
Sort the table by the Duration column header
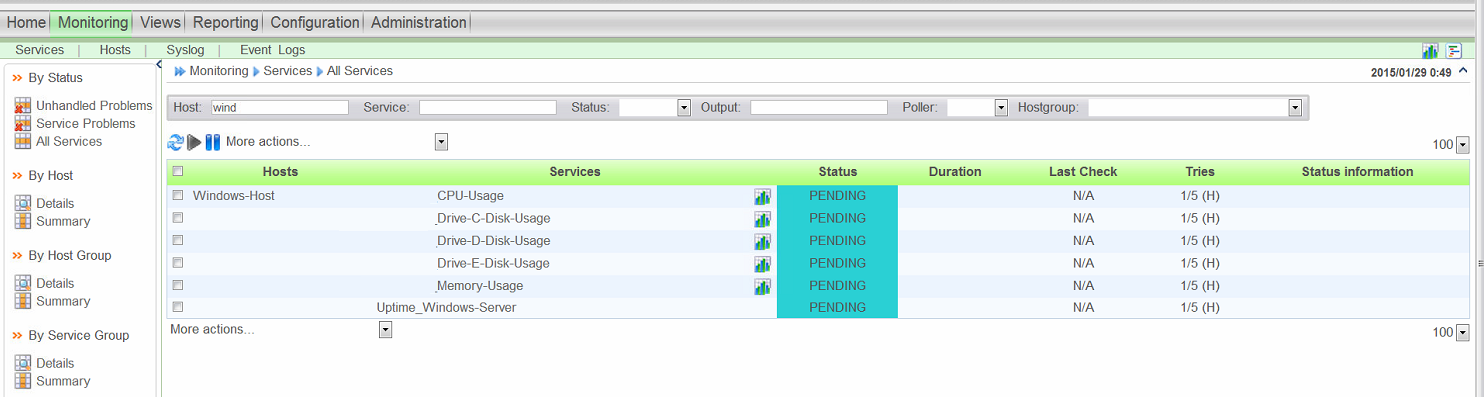coord(955,172)
